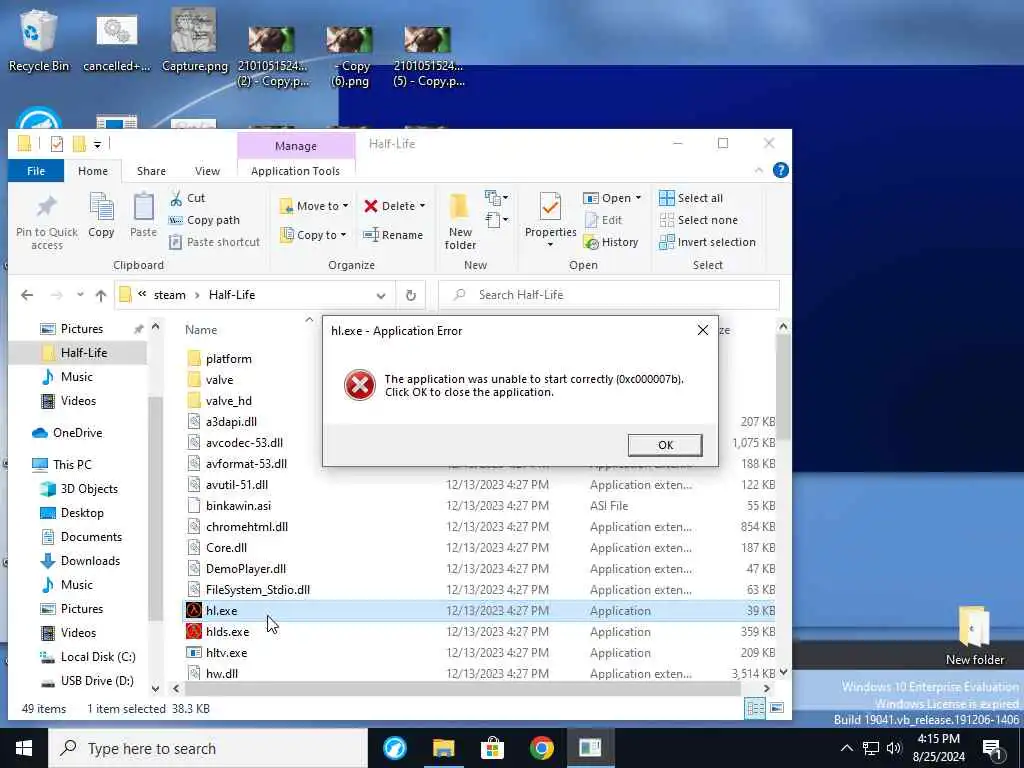
Task: Select Cut in the Clipboard group
Action: pyautogui.click(x=187, y=198)
